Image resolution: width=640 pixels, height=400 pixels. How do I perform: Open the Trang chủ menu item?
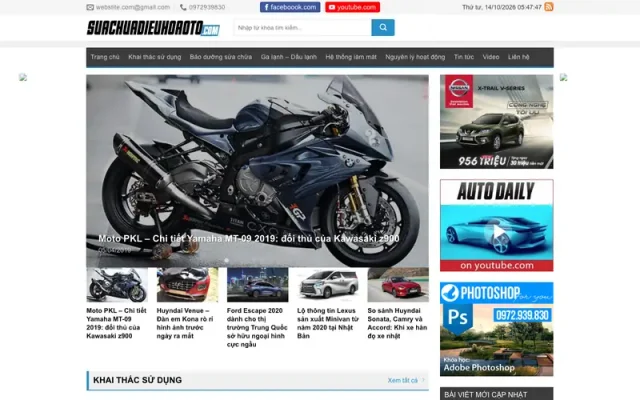105,57
